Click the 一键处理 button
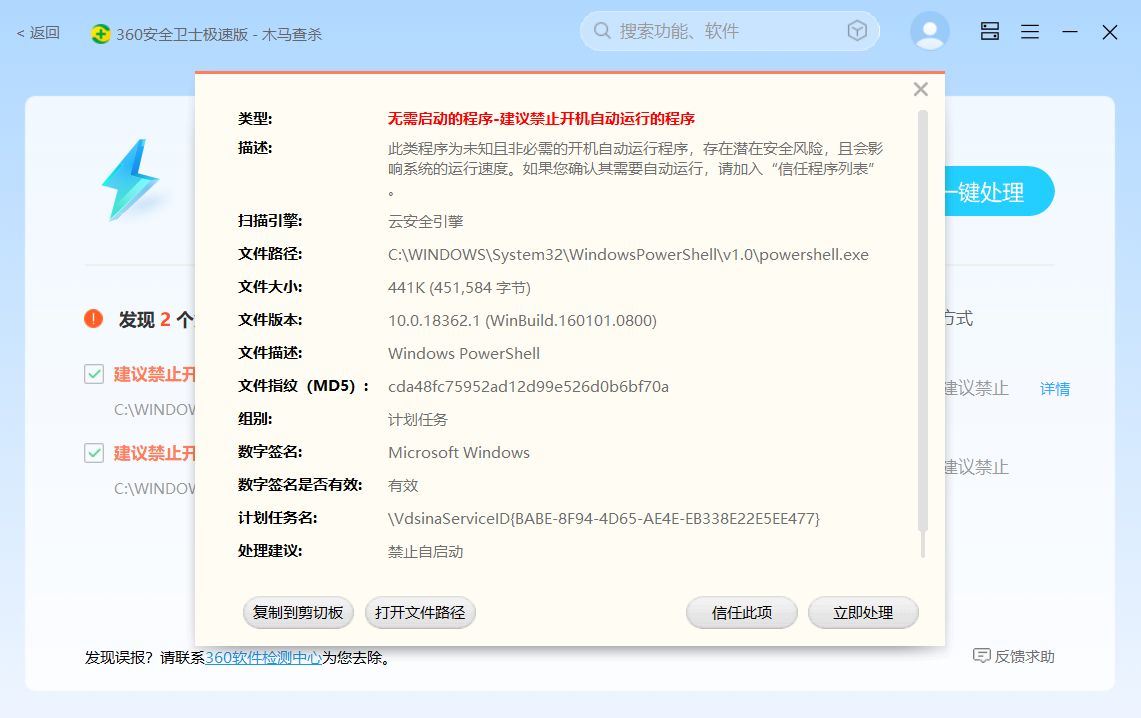 point(999,191)
